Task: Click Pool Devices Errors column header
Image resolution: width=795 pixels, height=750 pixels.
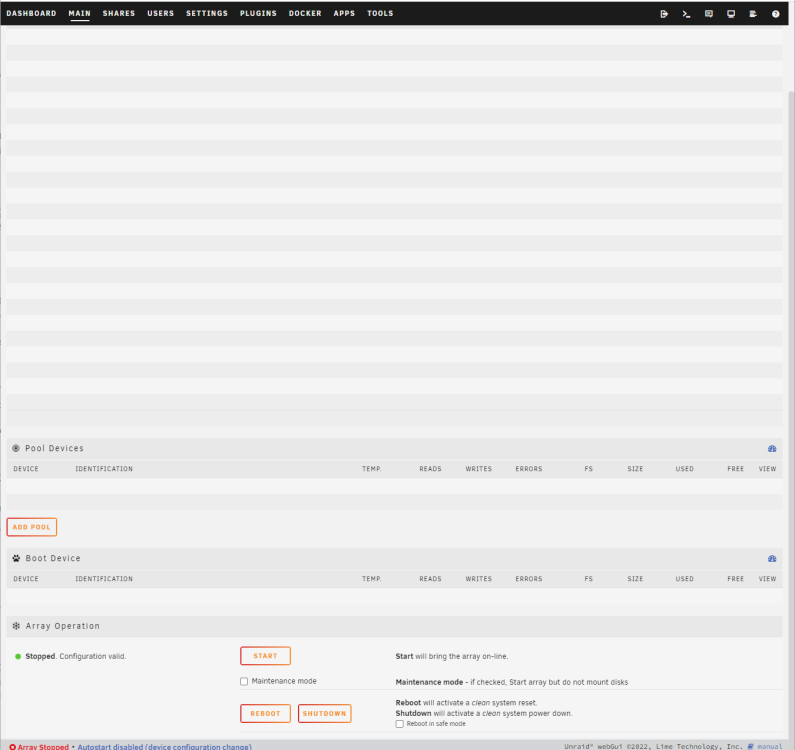Action: pyautogui.click(x=529, y=469)
